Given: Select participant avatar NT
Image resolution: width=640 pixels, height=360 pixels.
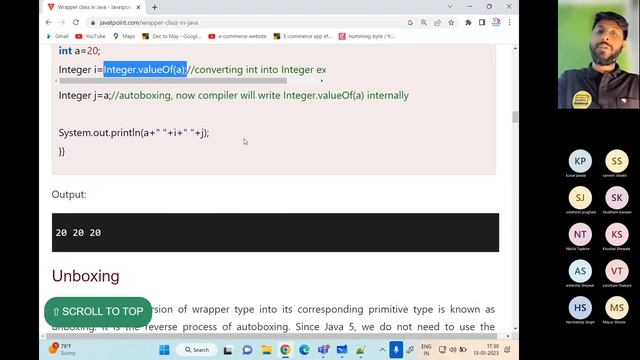Looking at the screenshot, I should pos(580,234).
